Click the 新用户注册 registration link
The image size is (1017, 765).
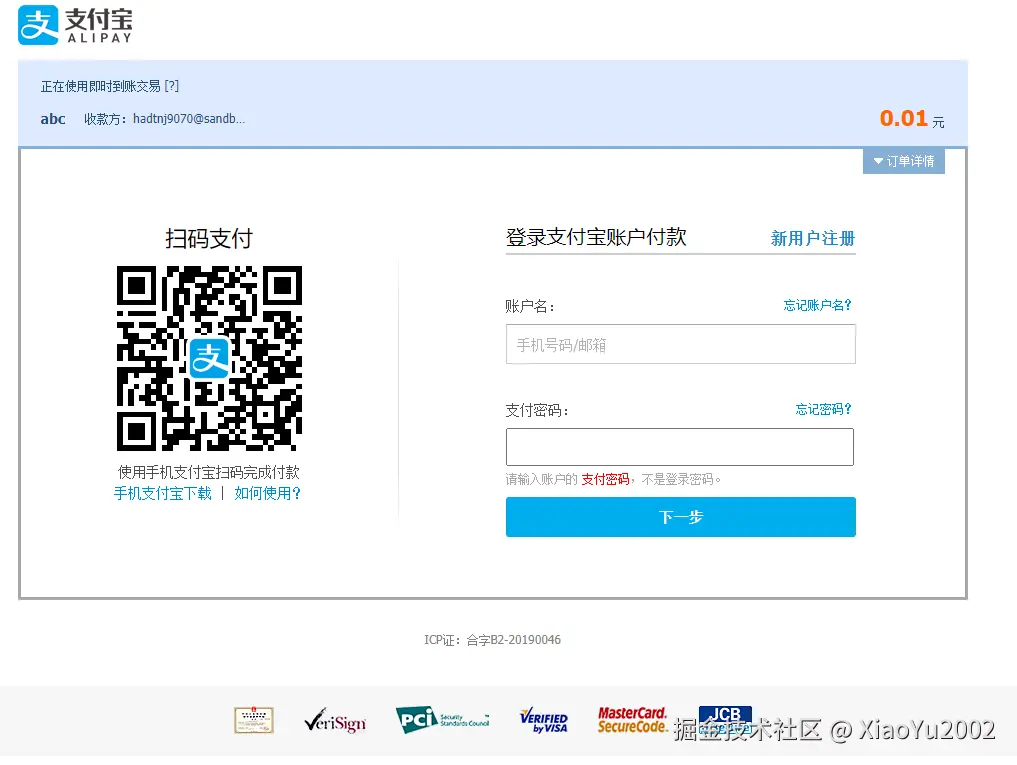[x=813, y=238]
